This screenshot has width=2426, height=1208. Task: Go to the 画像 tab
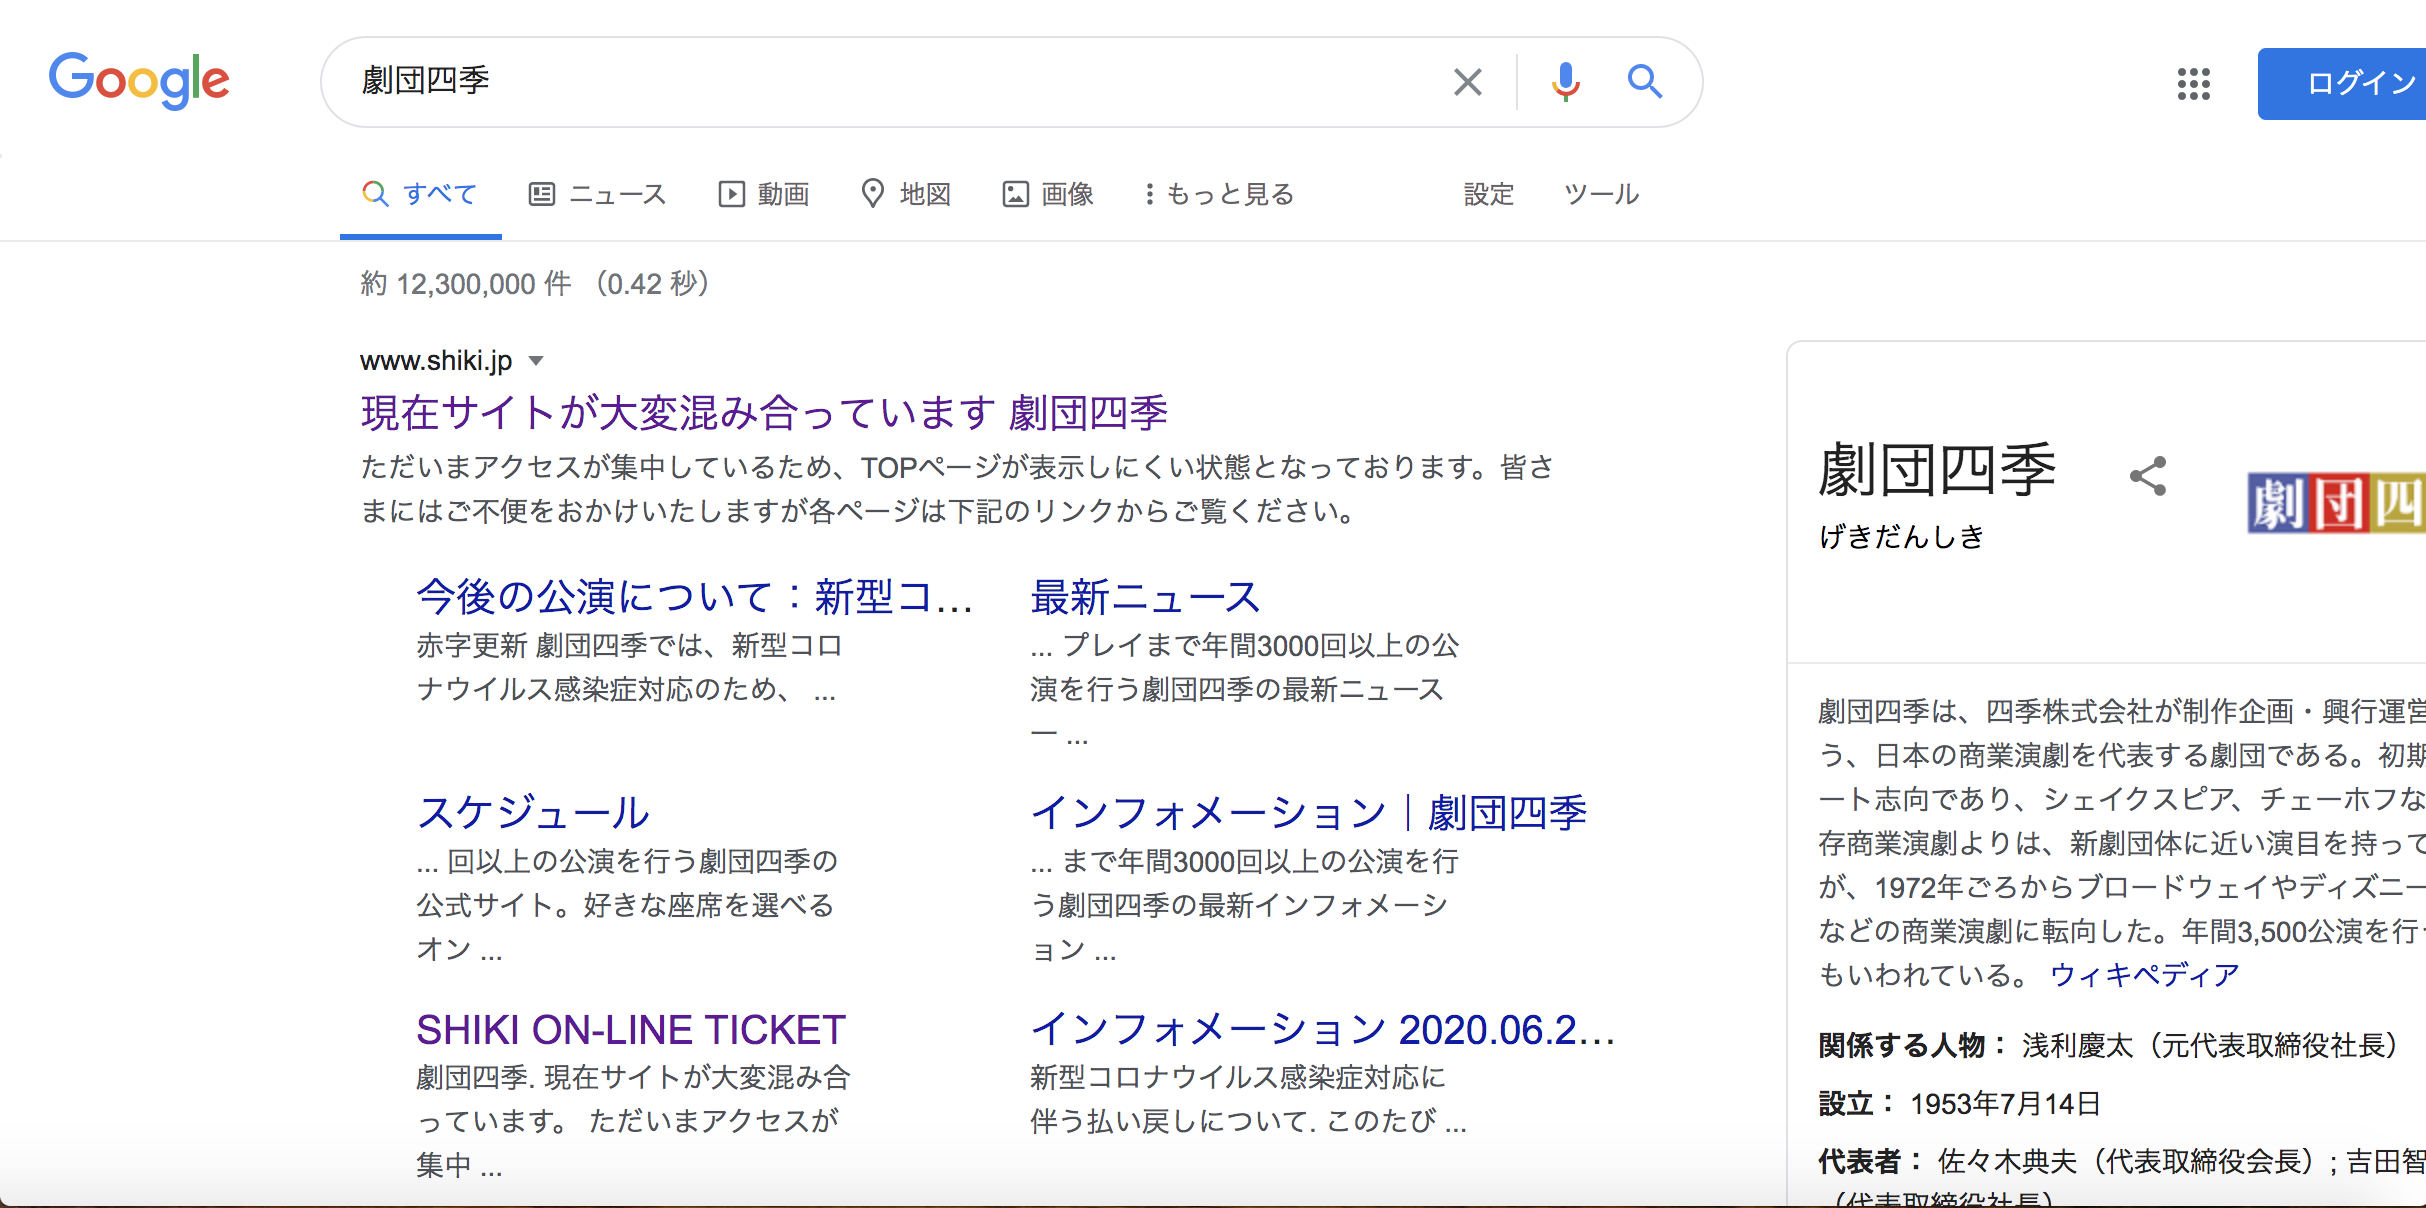(x=1049, y=194)
